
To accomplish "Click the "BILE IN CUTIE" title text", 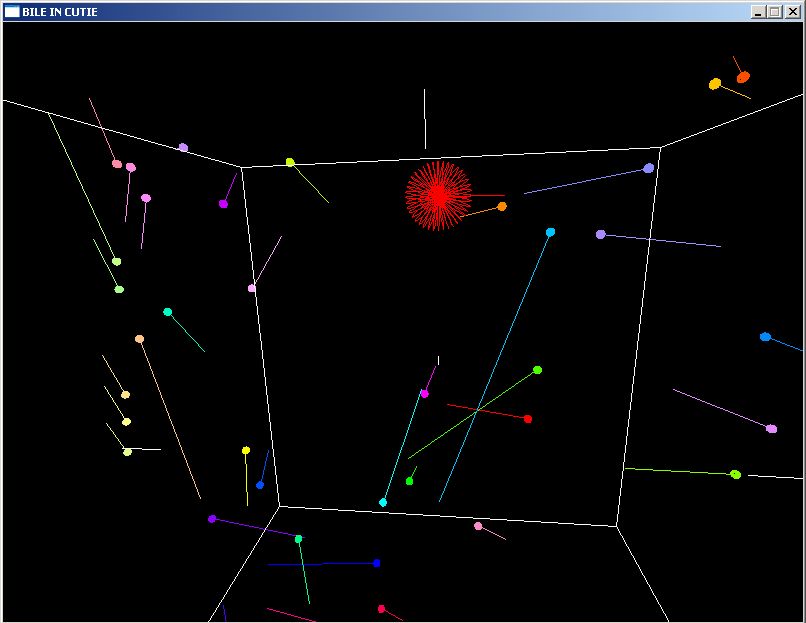I will click(x=60, y=12).
